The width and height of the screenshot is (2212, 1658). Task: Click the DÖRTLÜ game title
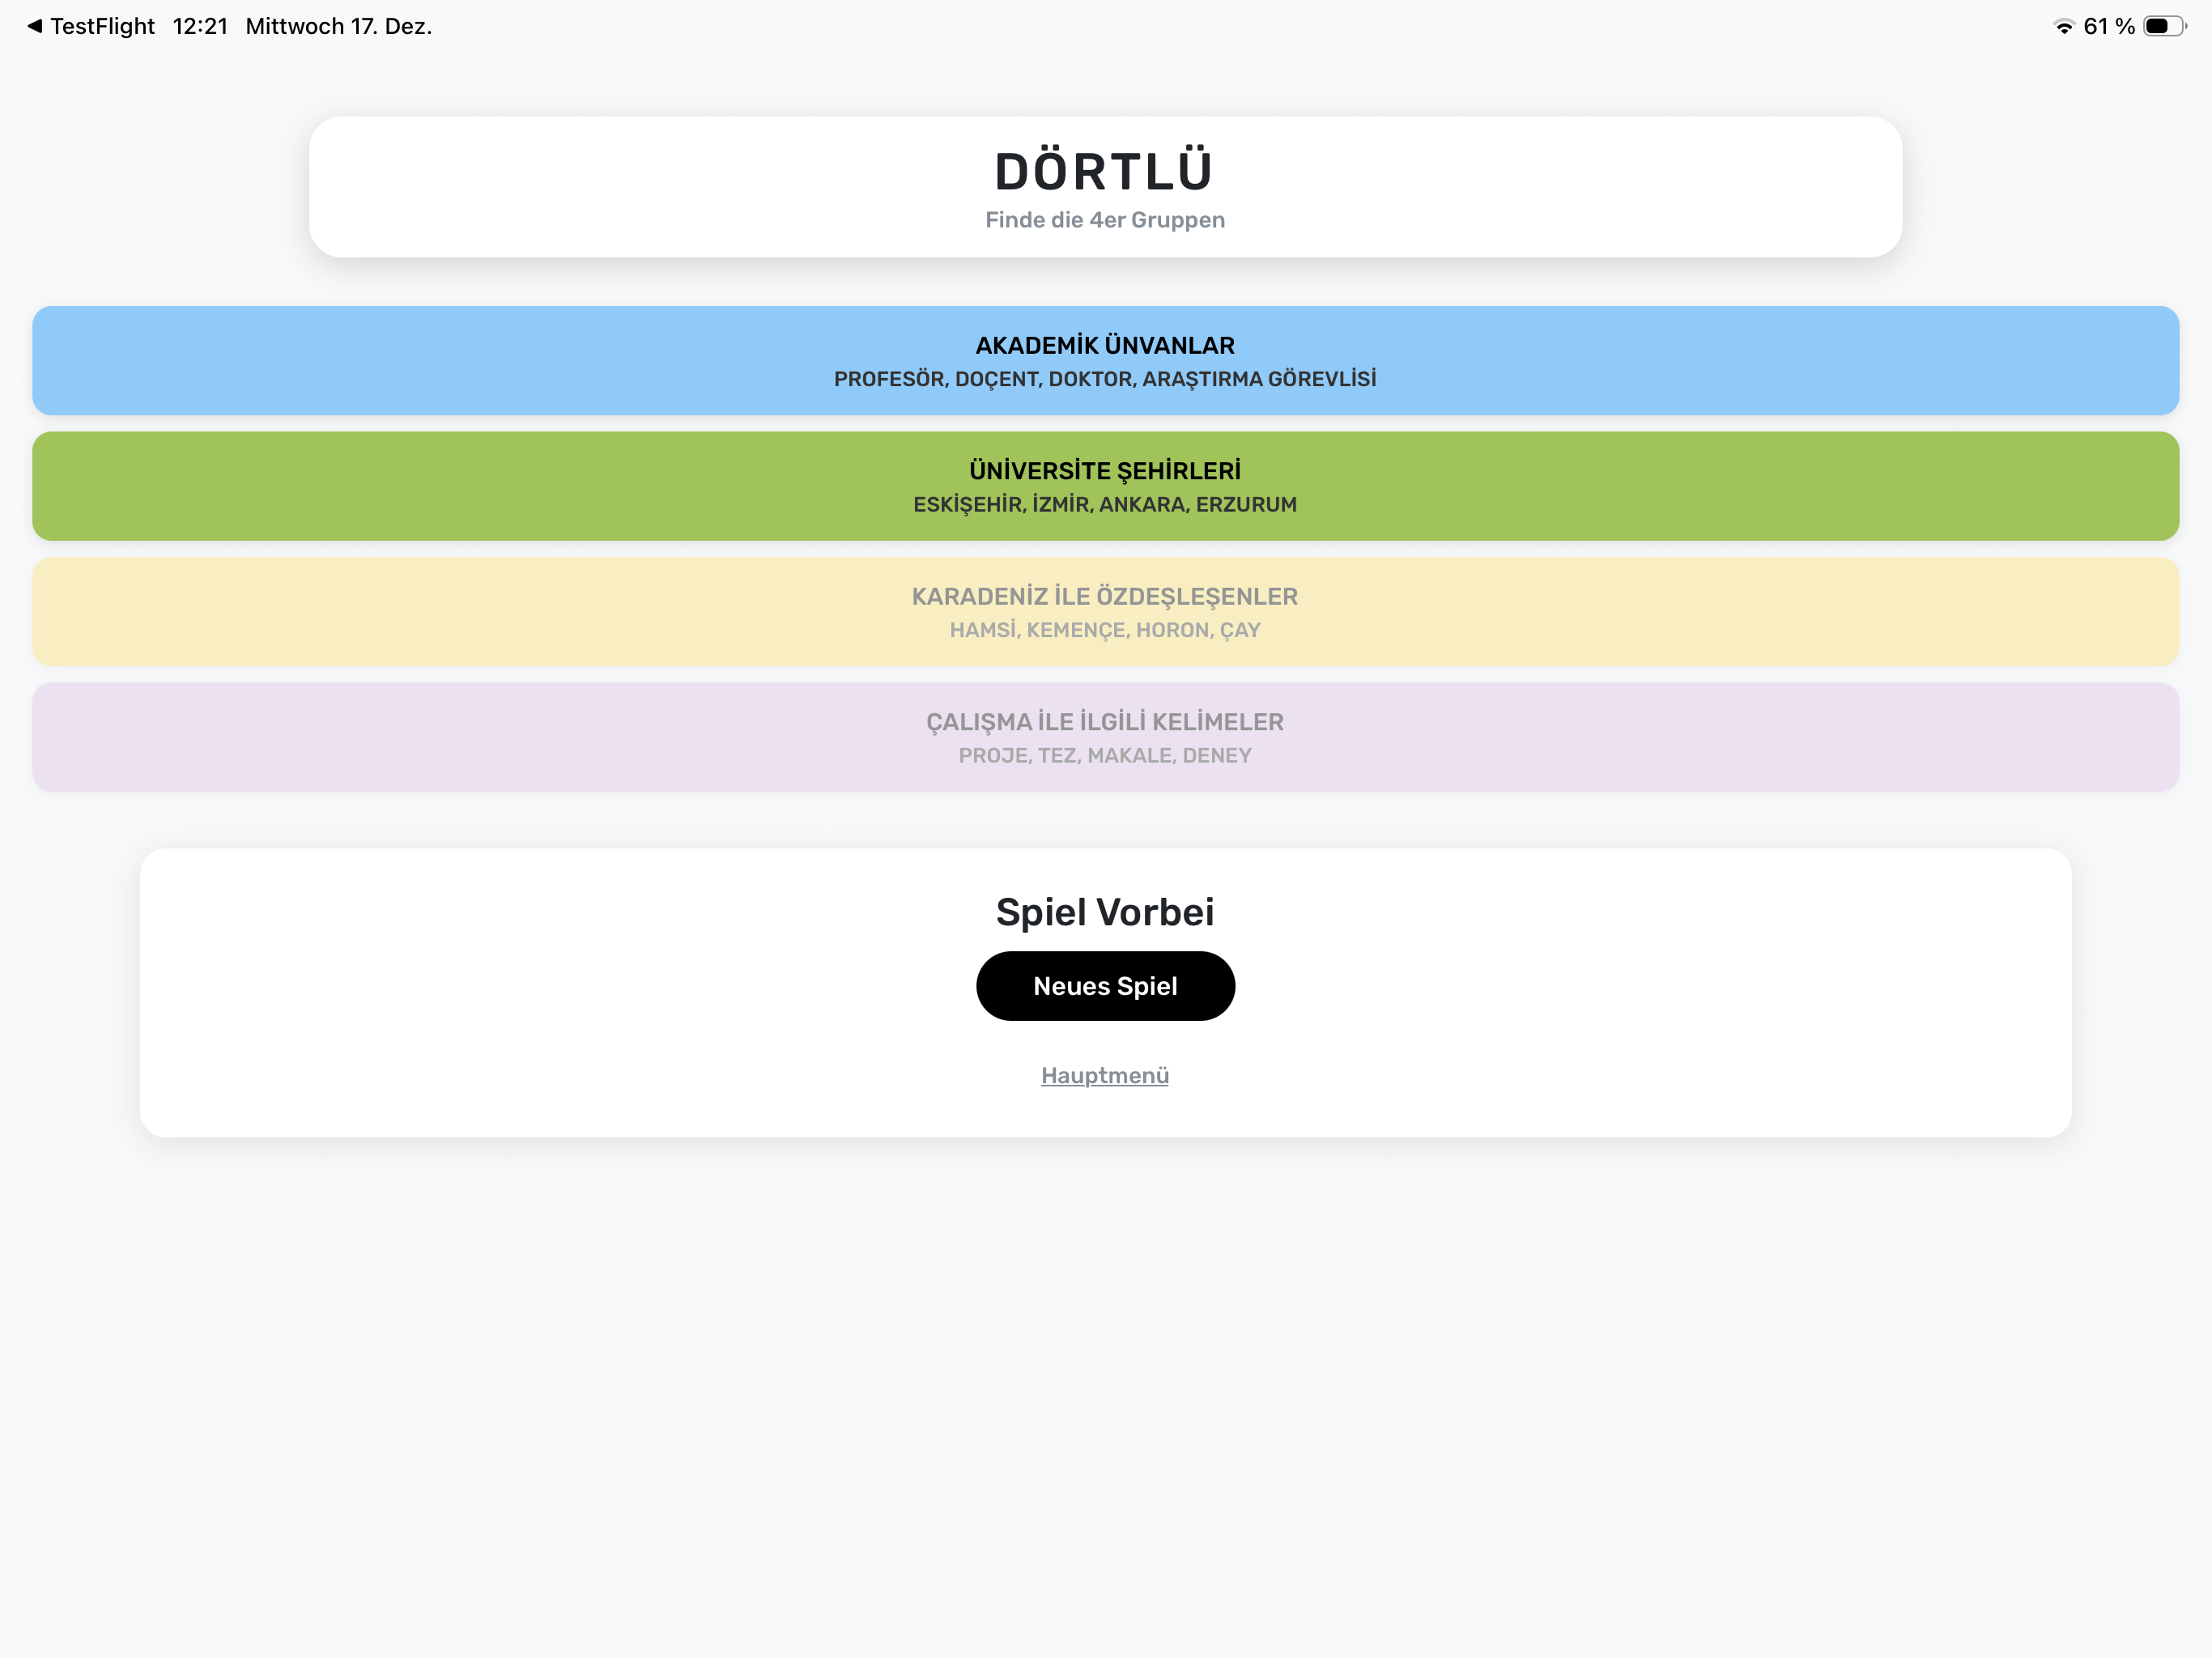tap(1105, 171)
